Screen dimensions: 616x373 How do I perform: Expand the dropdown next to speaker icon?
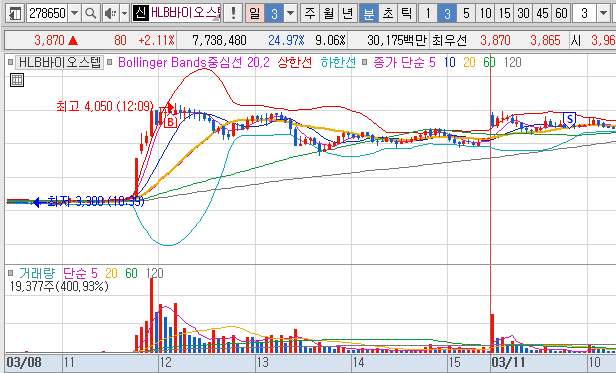pyautogui.click(x=125, y=13)
